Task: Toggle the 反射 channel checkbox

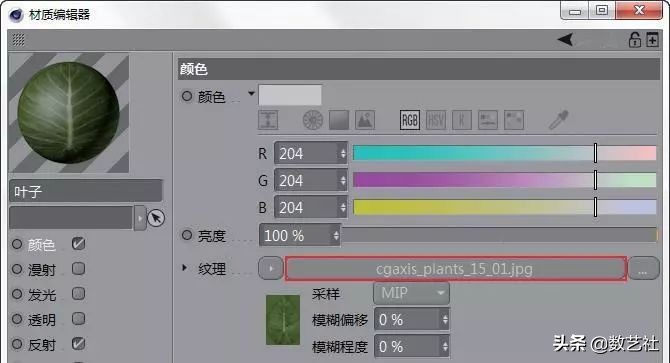Action: point(79,344)
